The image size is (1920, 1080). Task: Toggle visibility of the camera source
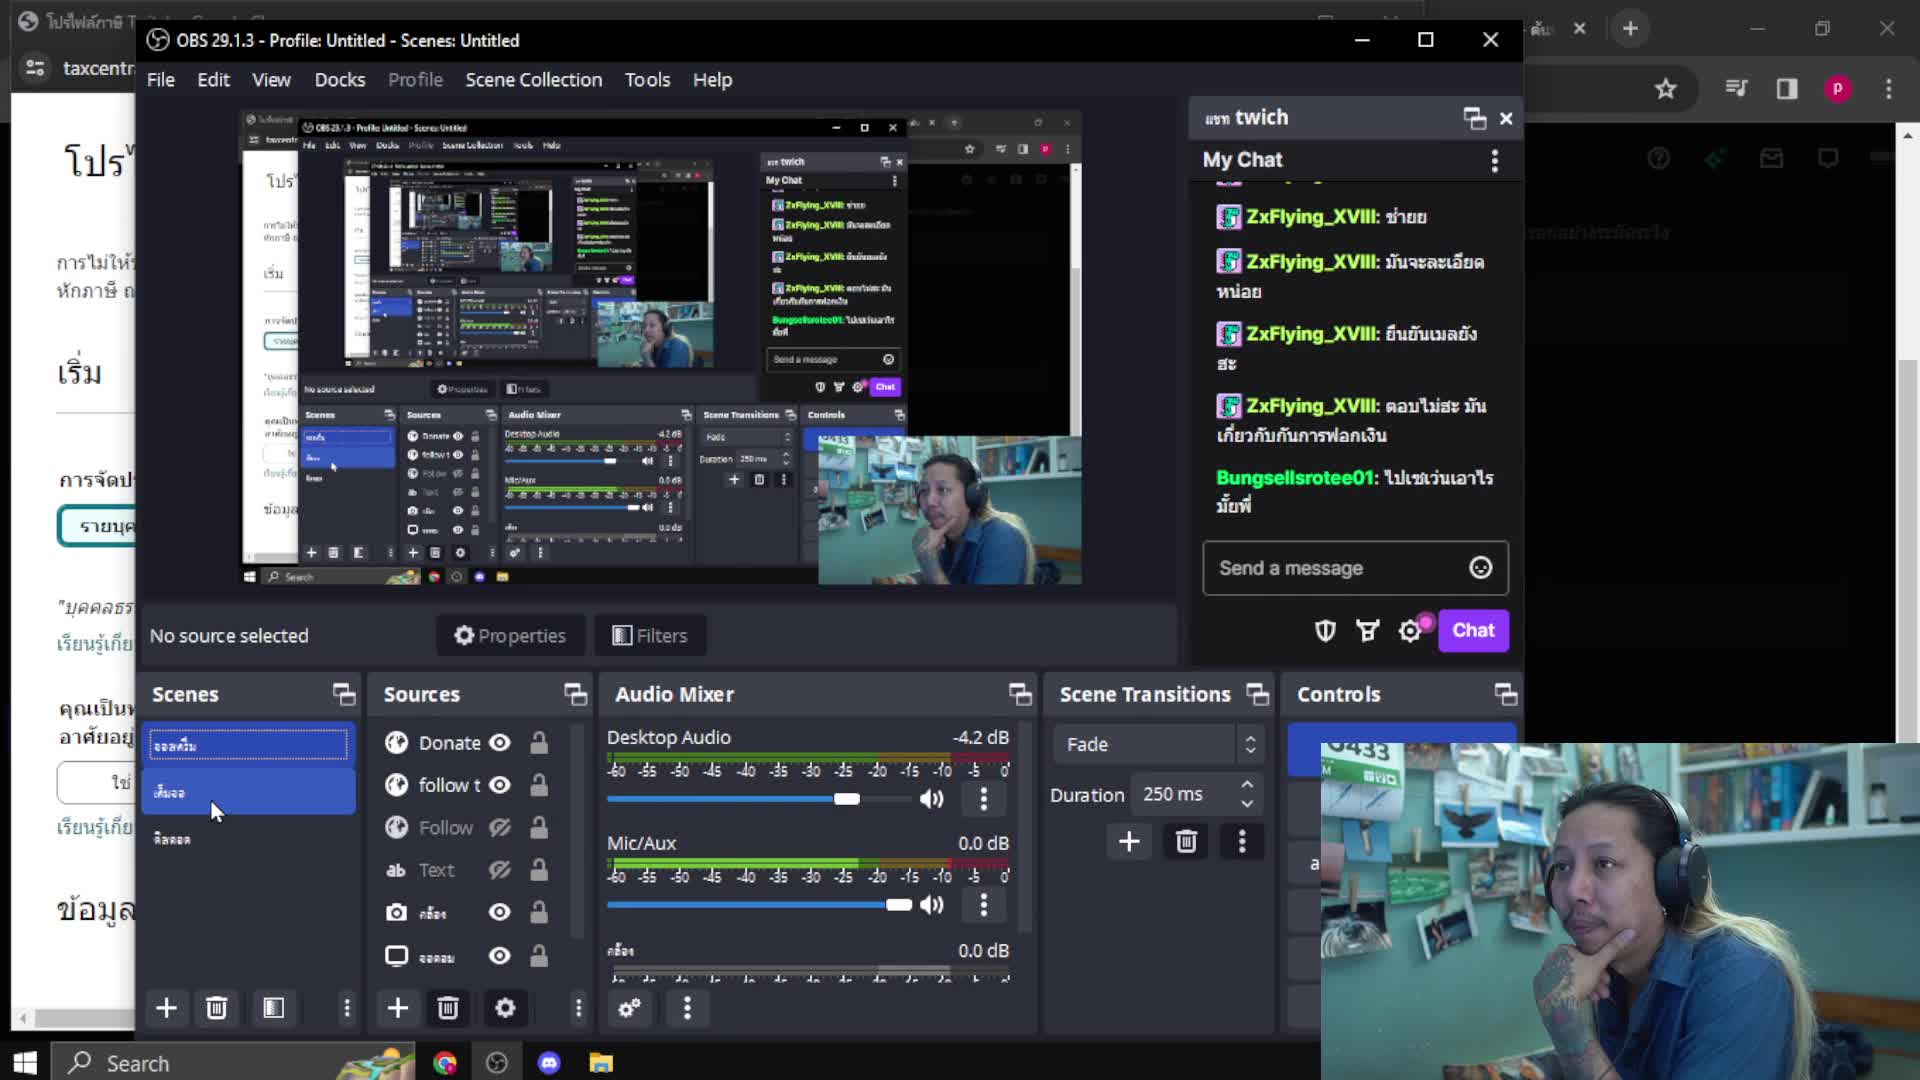coord(500,912)
